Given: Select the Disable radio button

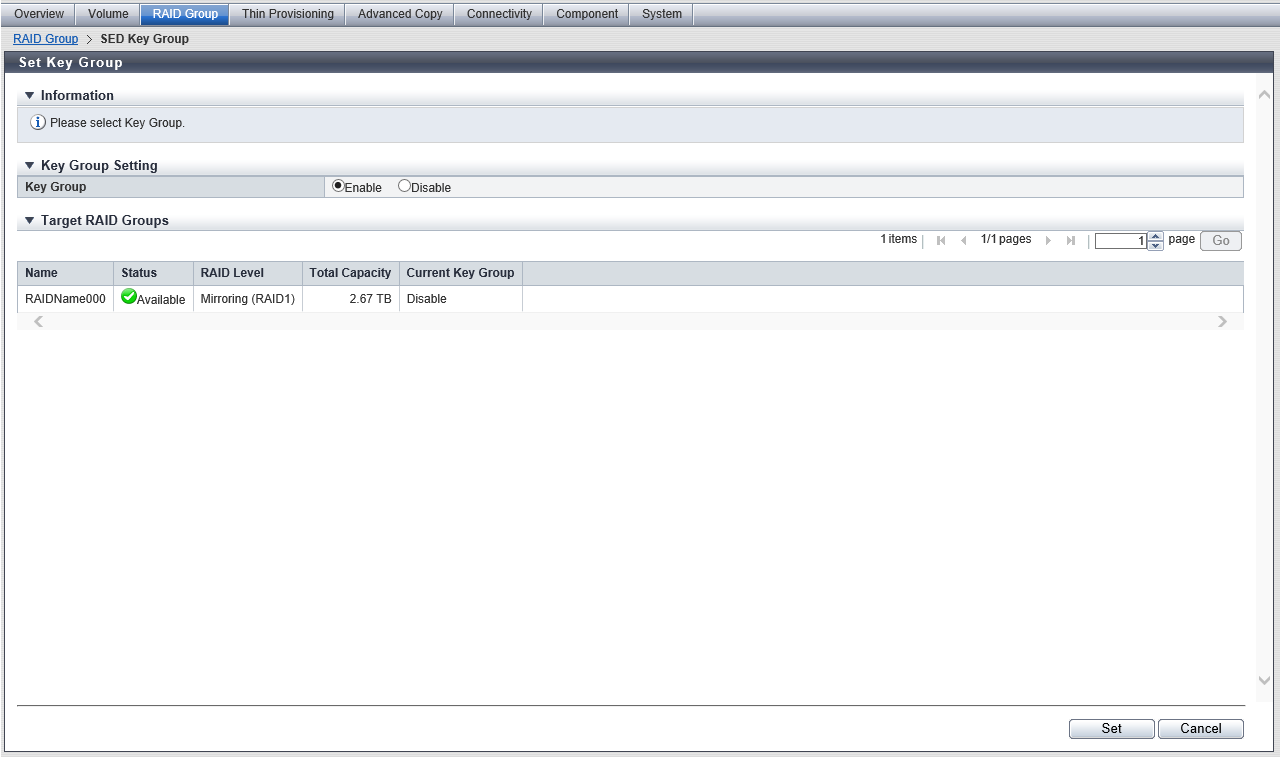Looking at the screenshot, I should point(404,186).
